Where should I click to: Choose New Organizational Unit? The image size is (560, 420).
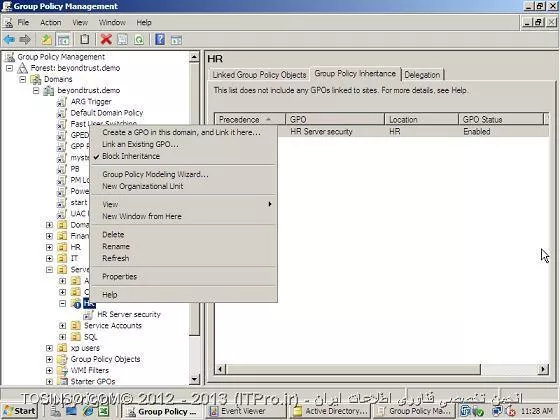pyautogui.click(x=184, y=186)
